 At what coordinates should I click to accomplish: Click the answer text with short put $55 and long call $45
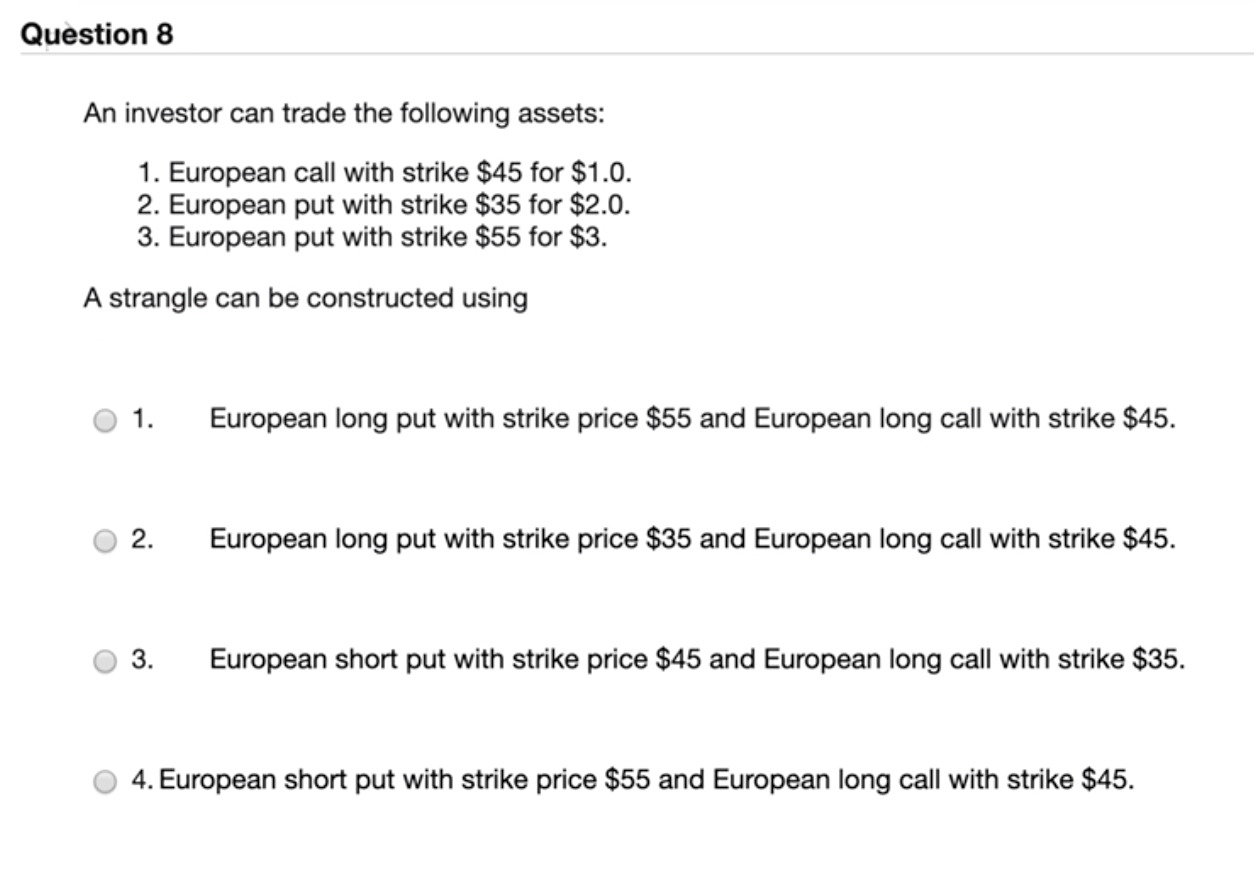point(647,779)
